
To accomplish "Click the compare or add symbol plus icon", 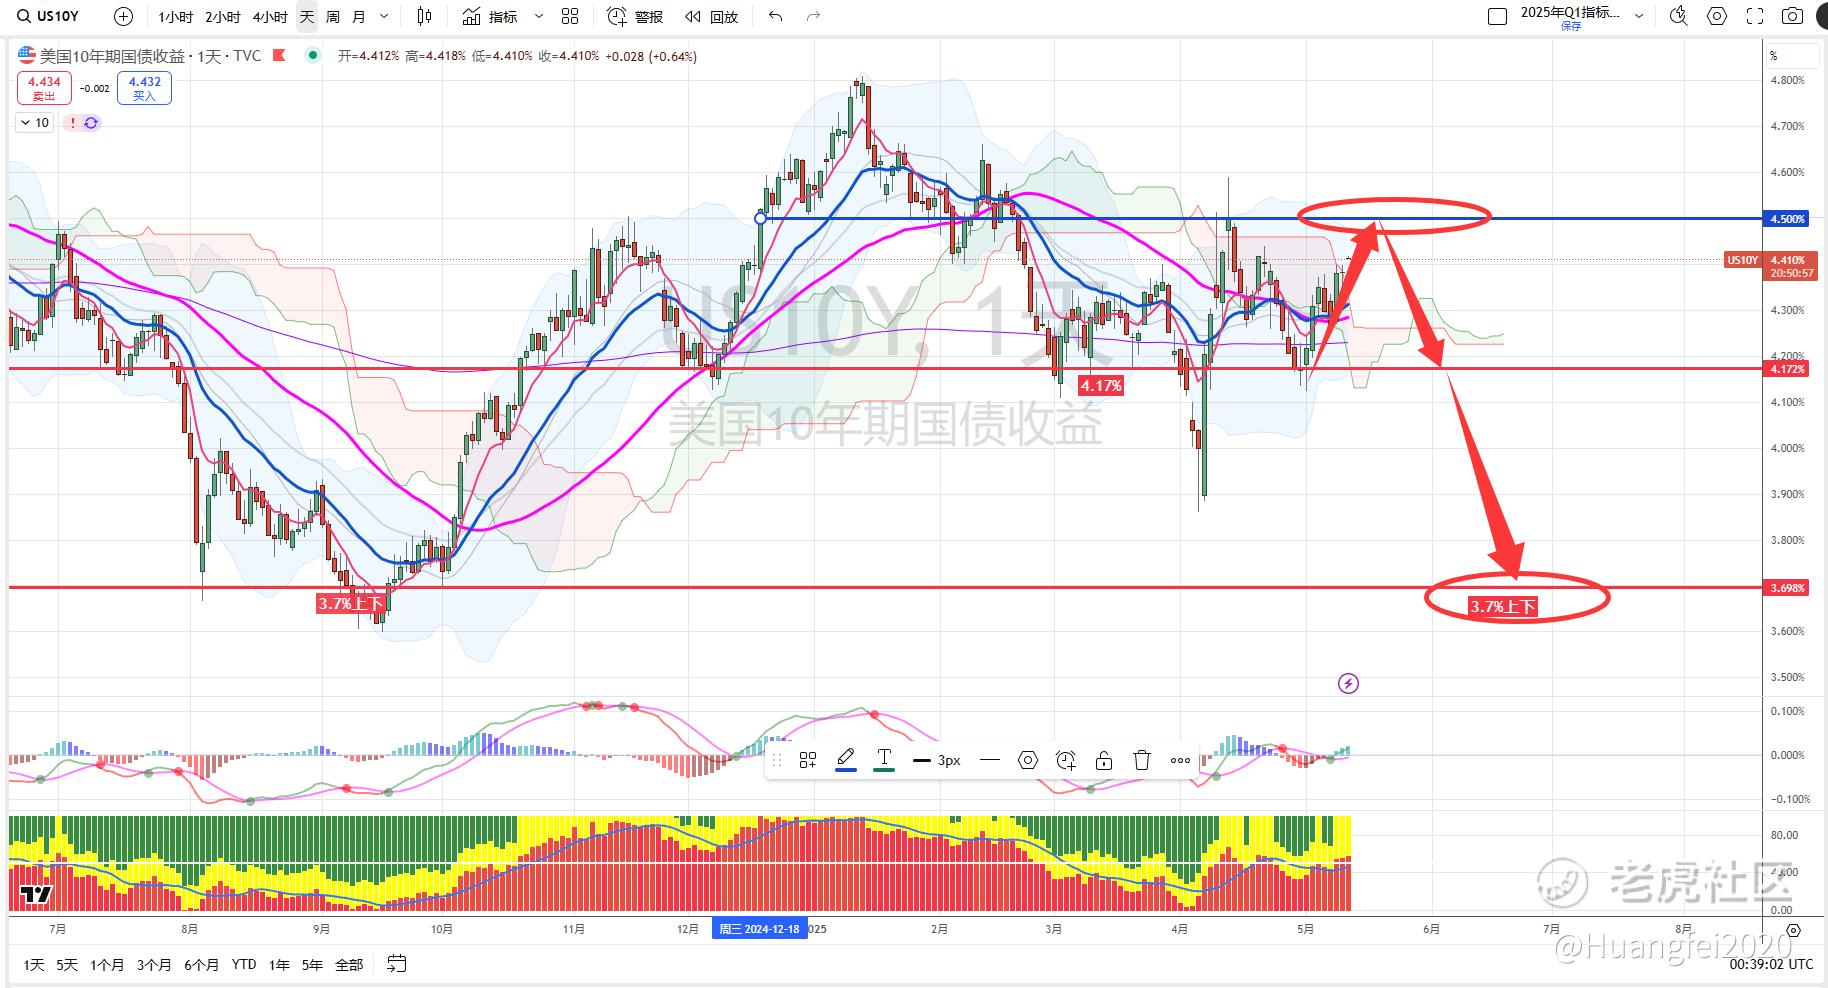I will point(123,16).
